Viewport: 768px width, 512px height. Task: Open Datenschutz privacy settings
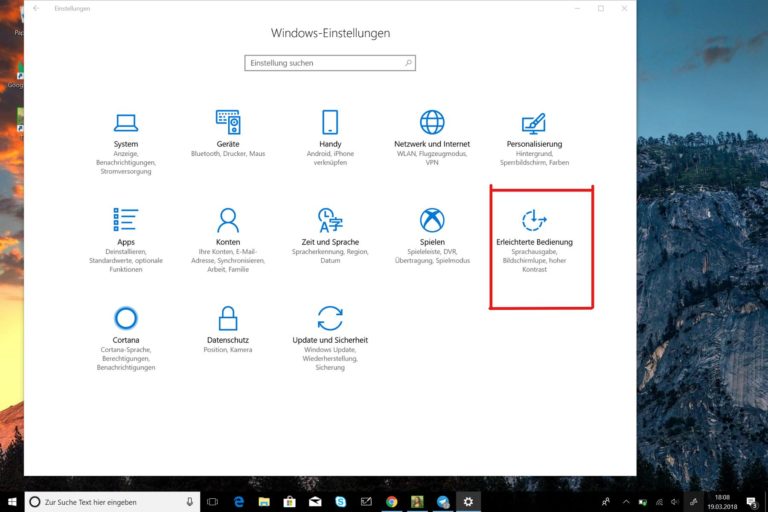tap(228, 330)
